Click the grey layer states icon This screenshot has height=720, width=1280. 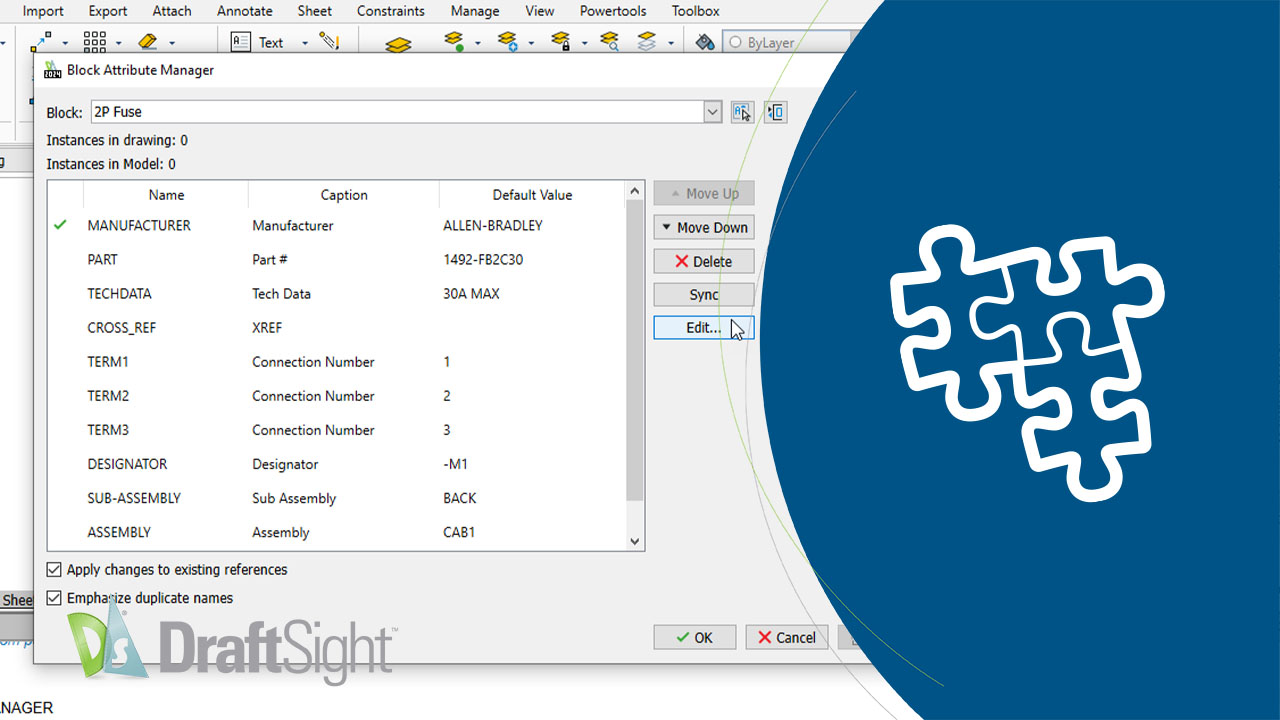[647, 42]
